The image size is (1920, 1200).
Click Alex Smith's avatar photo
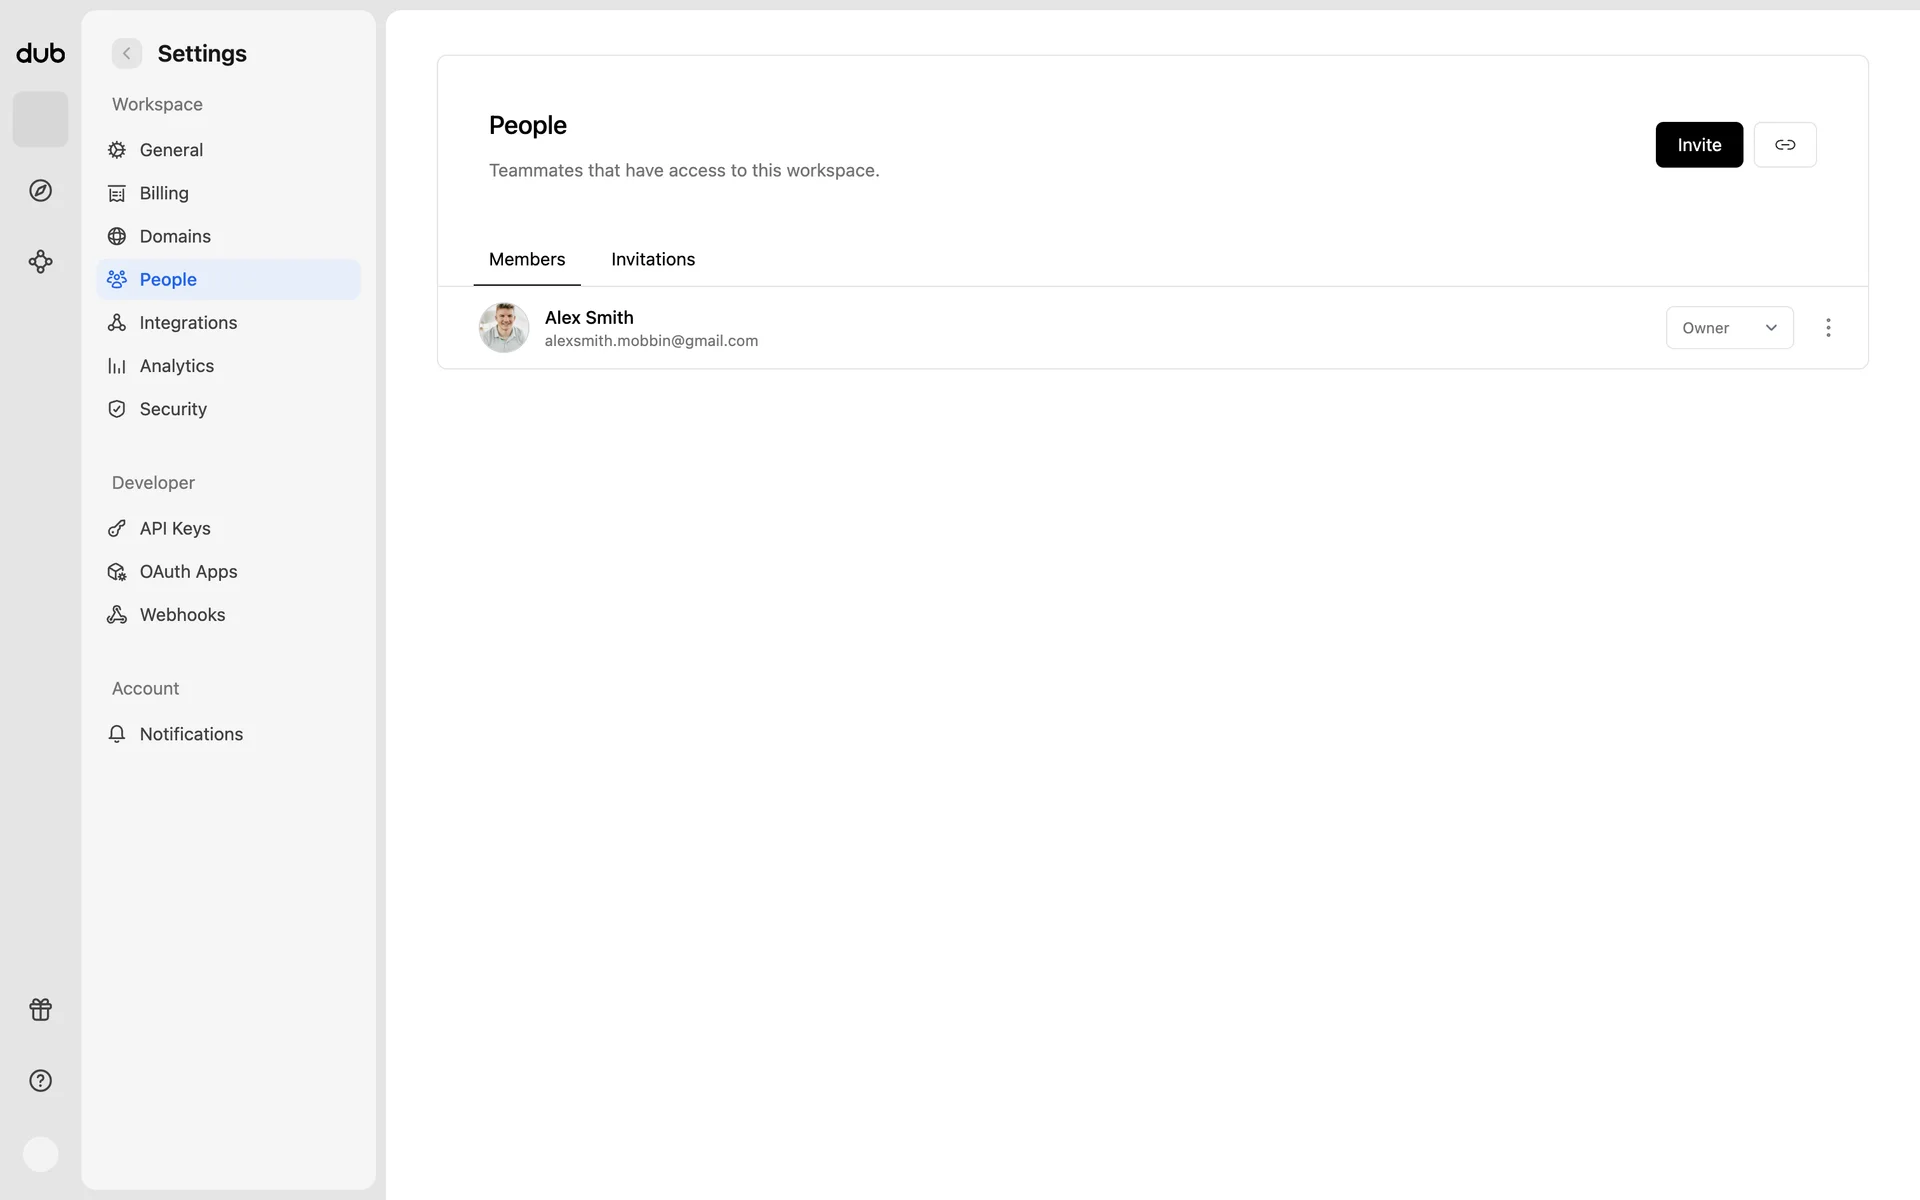tap(504, 328)
